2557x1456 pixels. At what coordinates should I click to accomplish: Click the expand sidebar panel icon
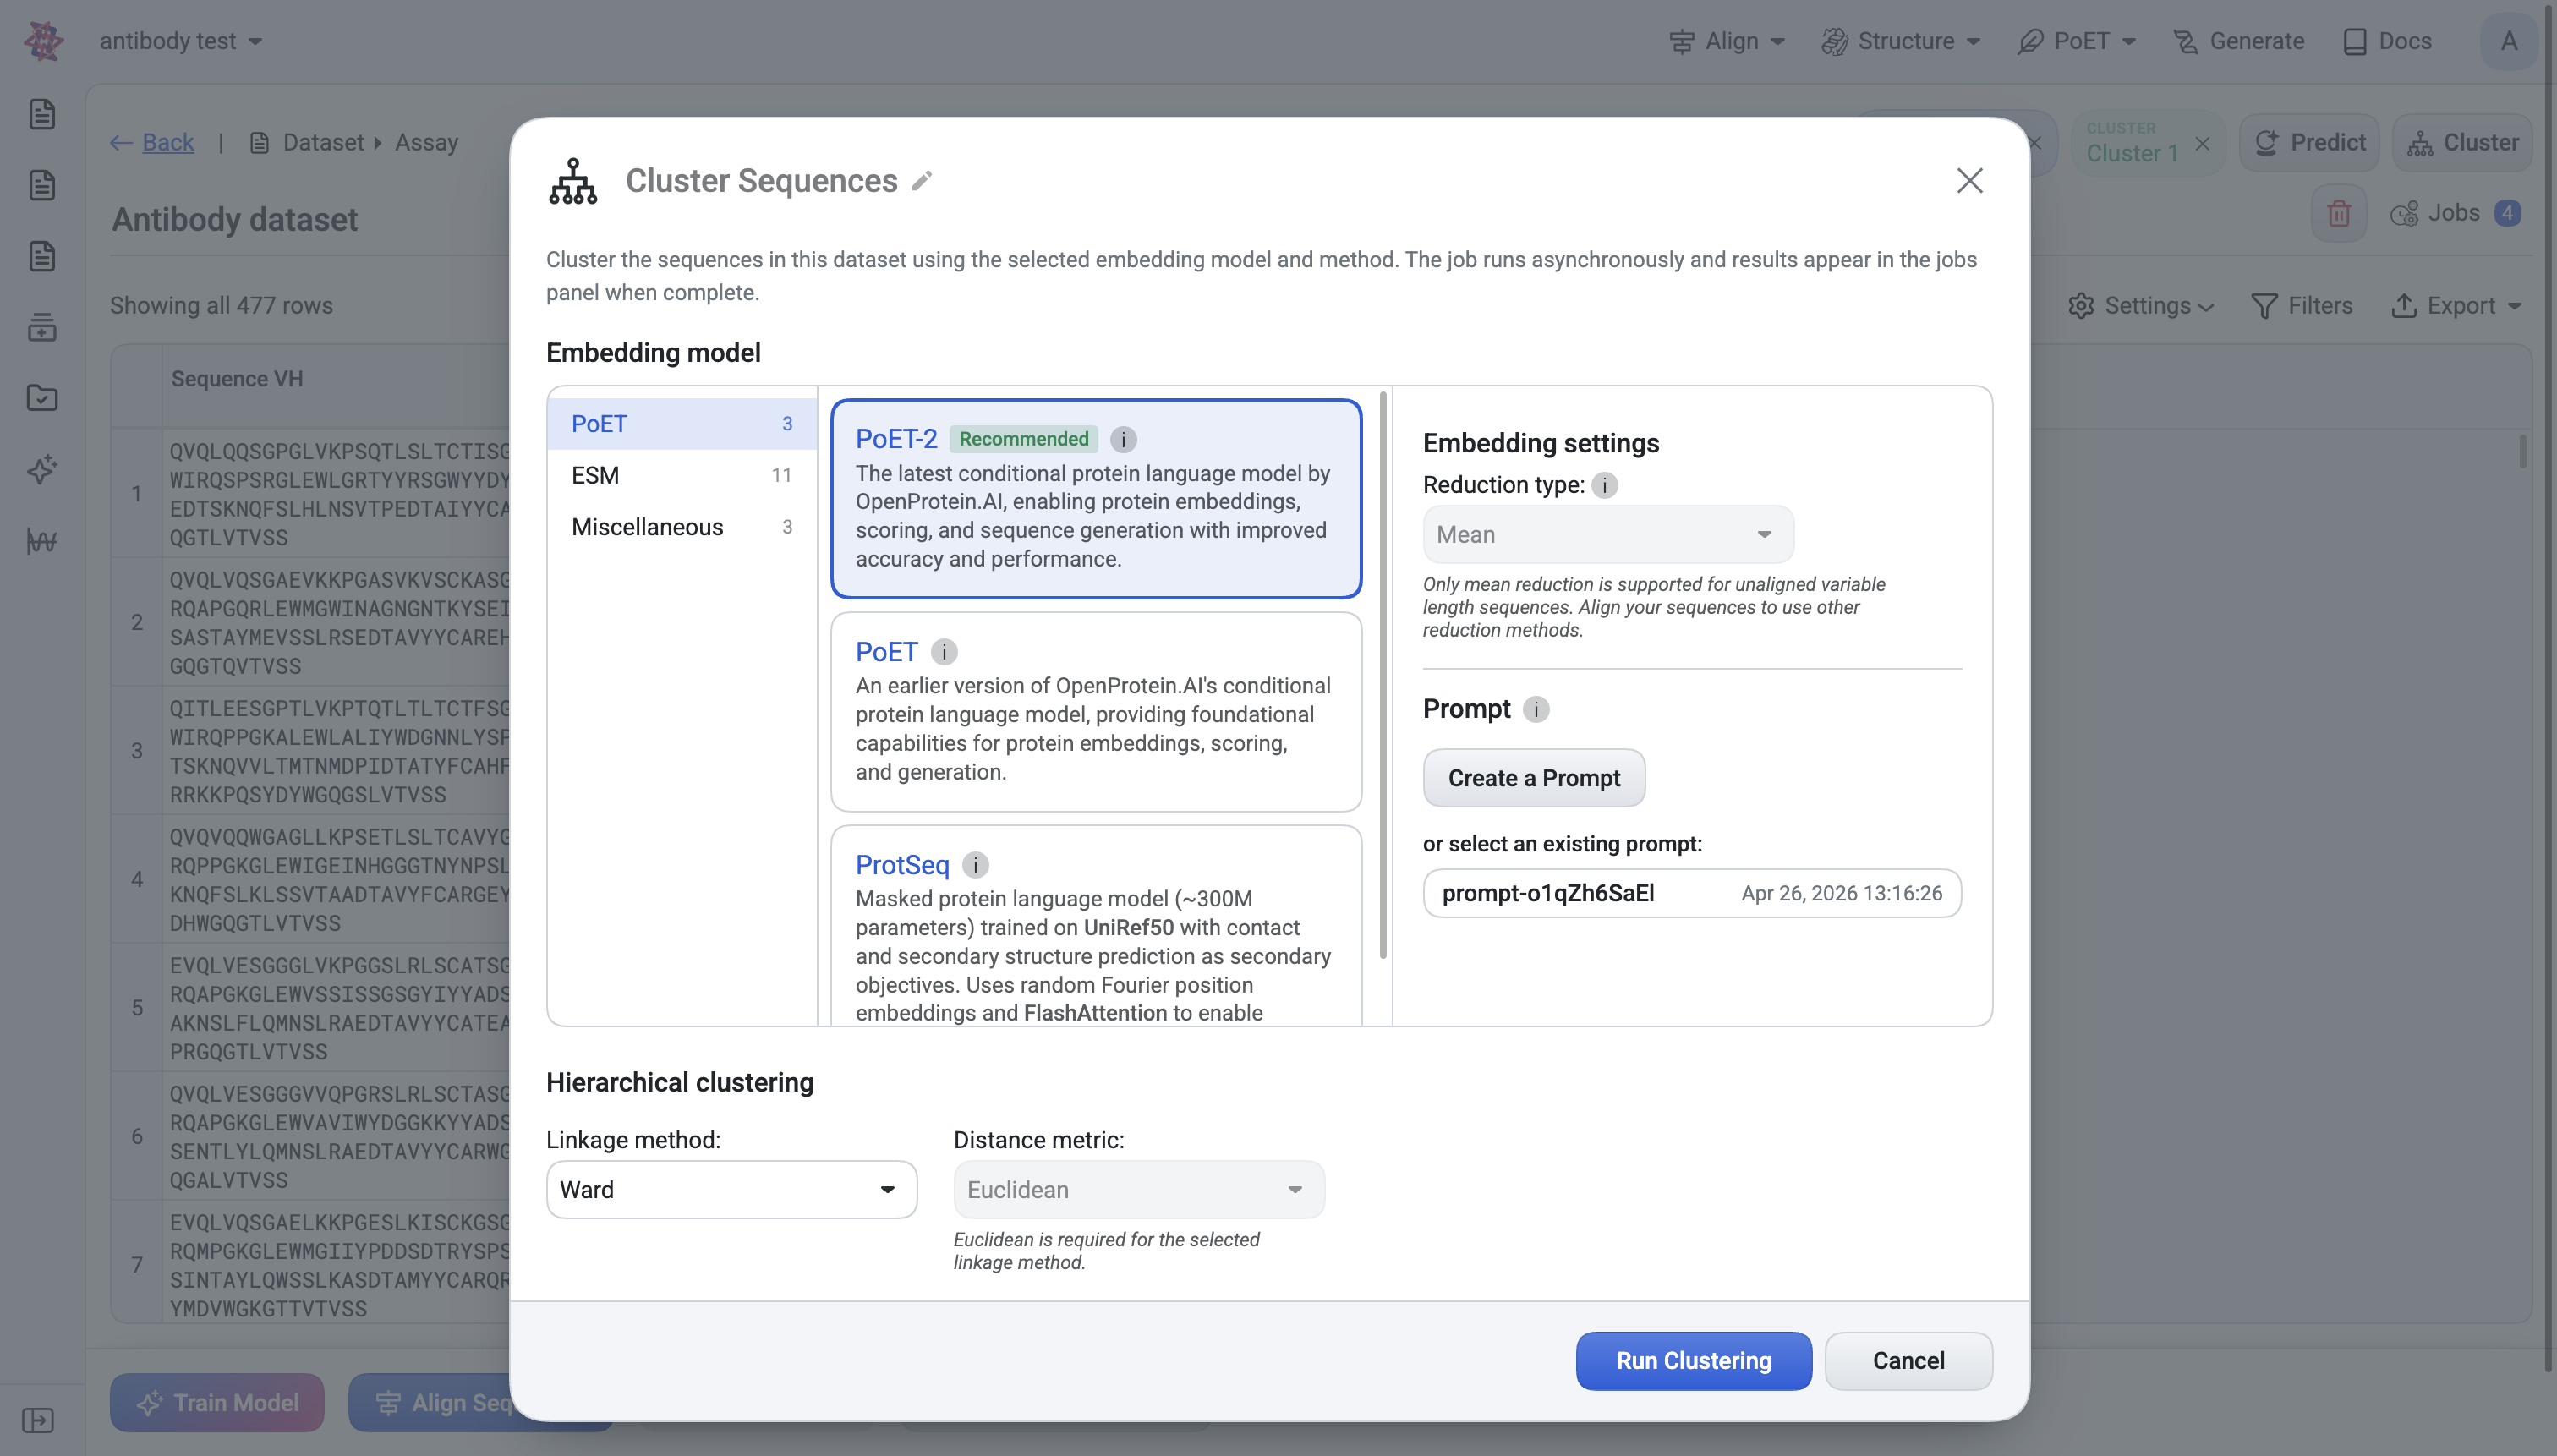click(38, 1420)
